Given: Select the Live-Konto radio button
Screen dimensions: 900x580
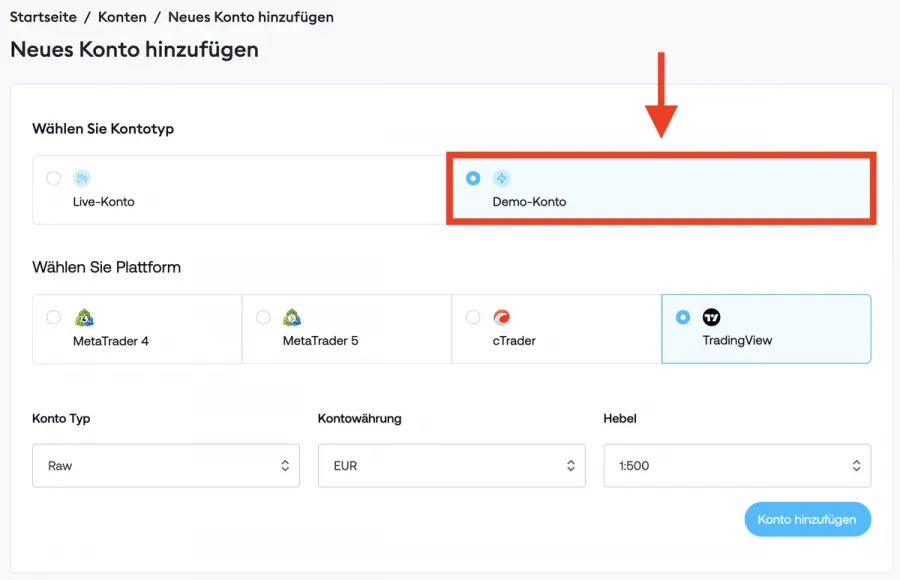Looking at the screenshot, I should [x=53, y=179].
